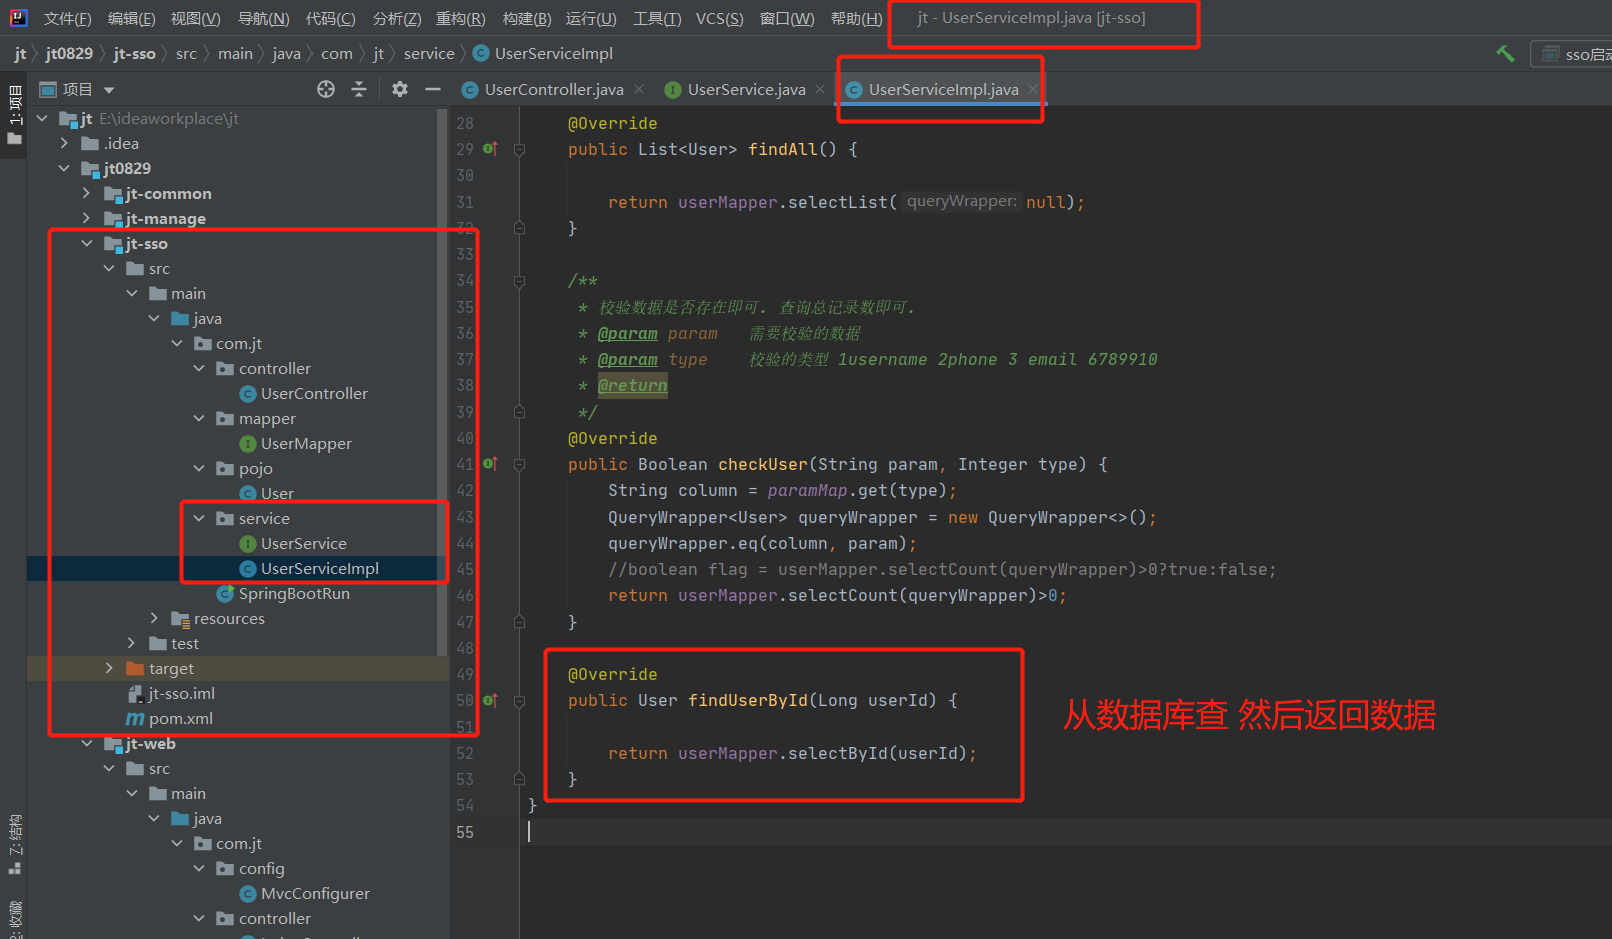Screen dimensions: 1612x939
Task: Select UserMapper in the project tree
Action: pos(306,443)
